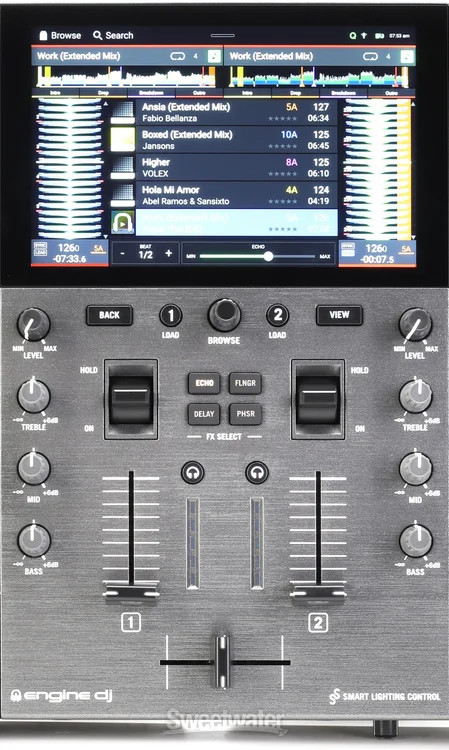Select track Ansia (Extended Mix) row
449x750 pixels.
coord(236,112)
